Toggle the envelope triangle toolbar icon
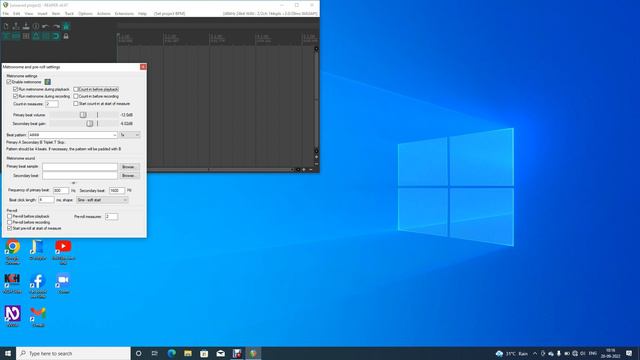 [36, 36]
